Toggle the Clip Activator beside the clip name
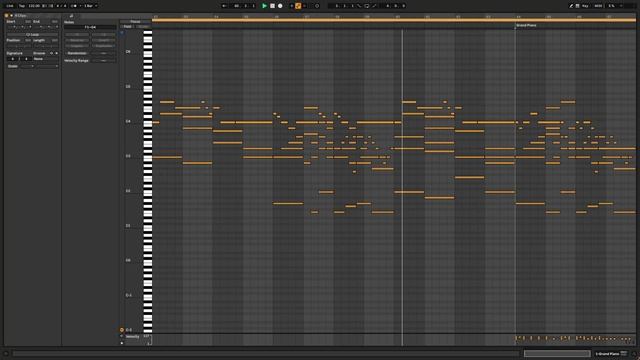 [x=11, y=16]
